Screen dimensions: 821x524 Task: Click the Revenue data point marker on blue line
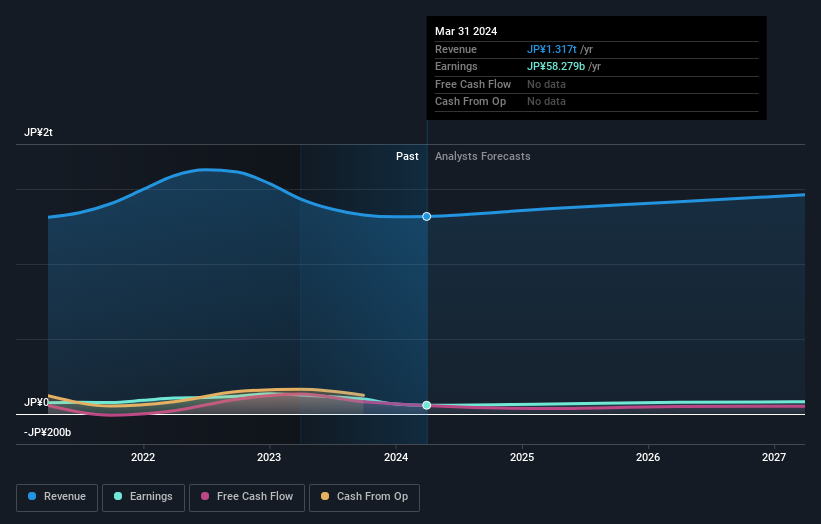click(427, 217)
